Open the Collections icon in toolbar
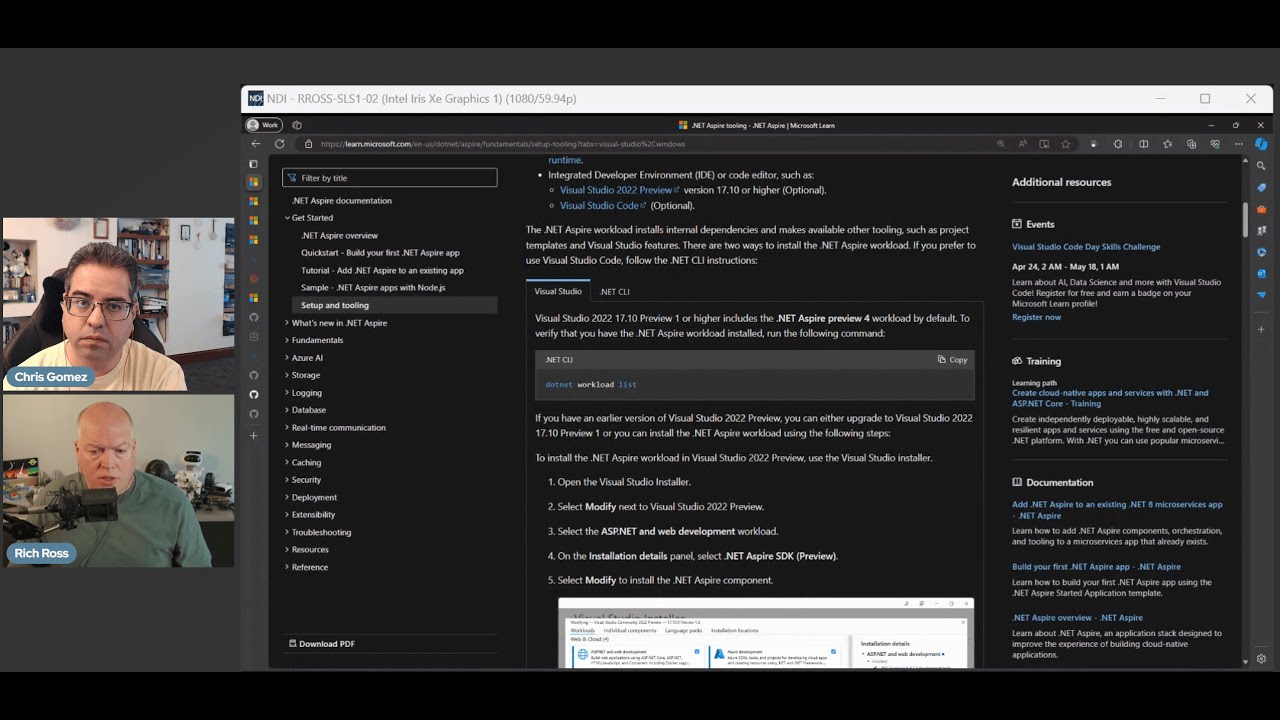1280x720 pixels. 1191,144
